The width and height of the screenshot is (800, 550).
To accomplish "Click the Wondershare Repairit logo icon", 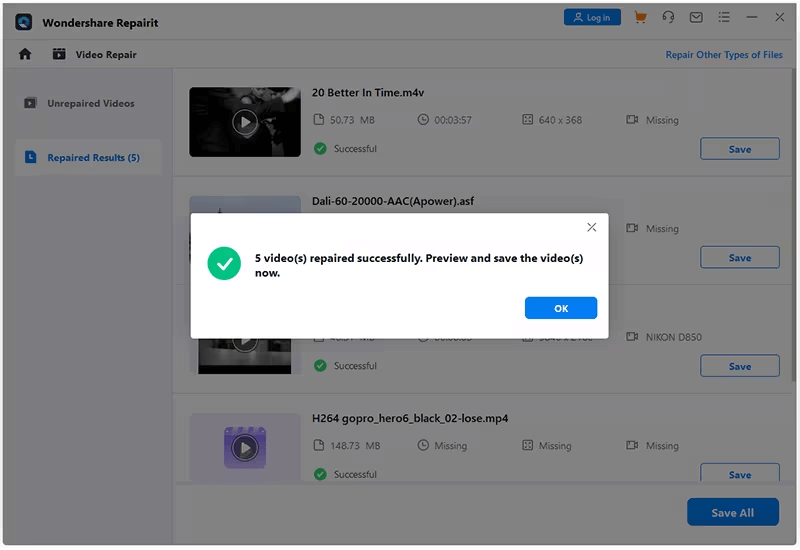I will (24, 22).
